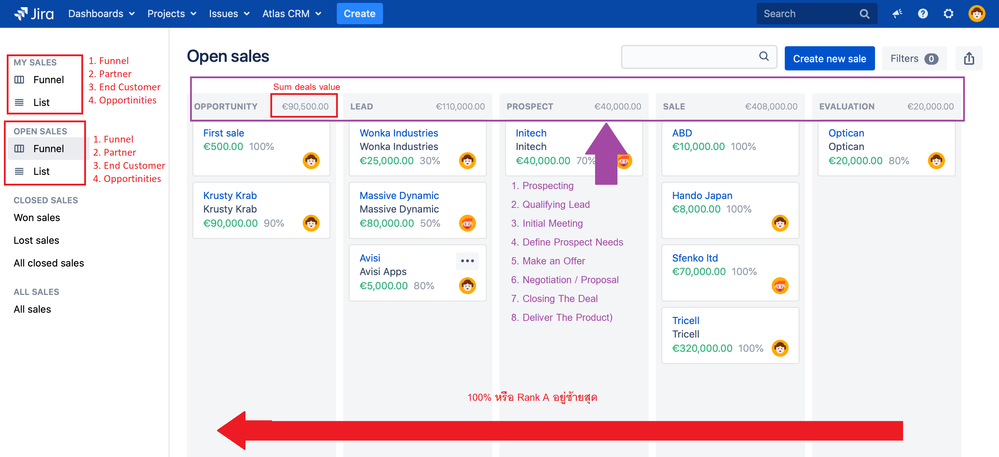Click the magnifier icon in top Search field
Screen dimensions: 999x457
point(864,13)
